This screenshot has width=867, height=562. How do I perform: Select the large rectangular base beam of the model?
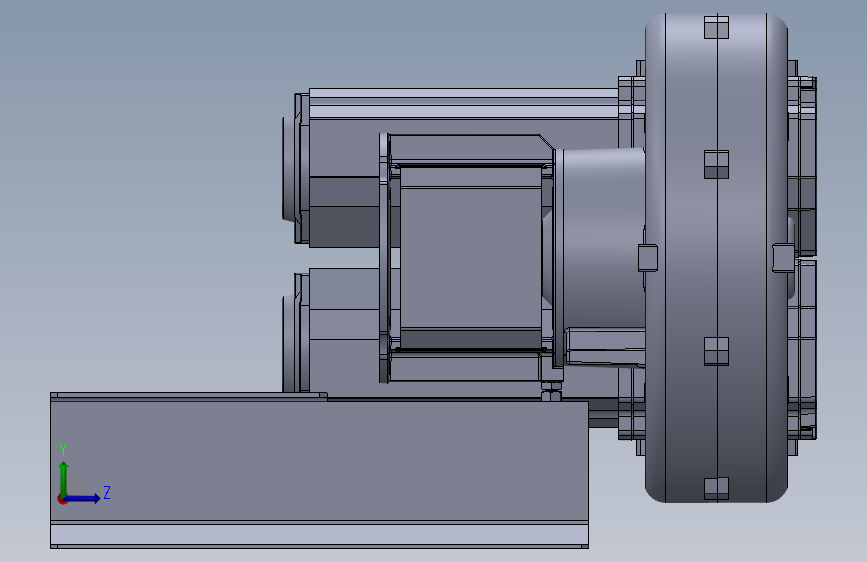click(319, 470)
